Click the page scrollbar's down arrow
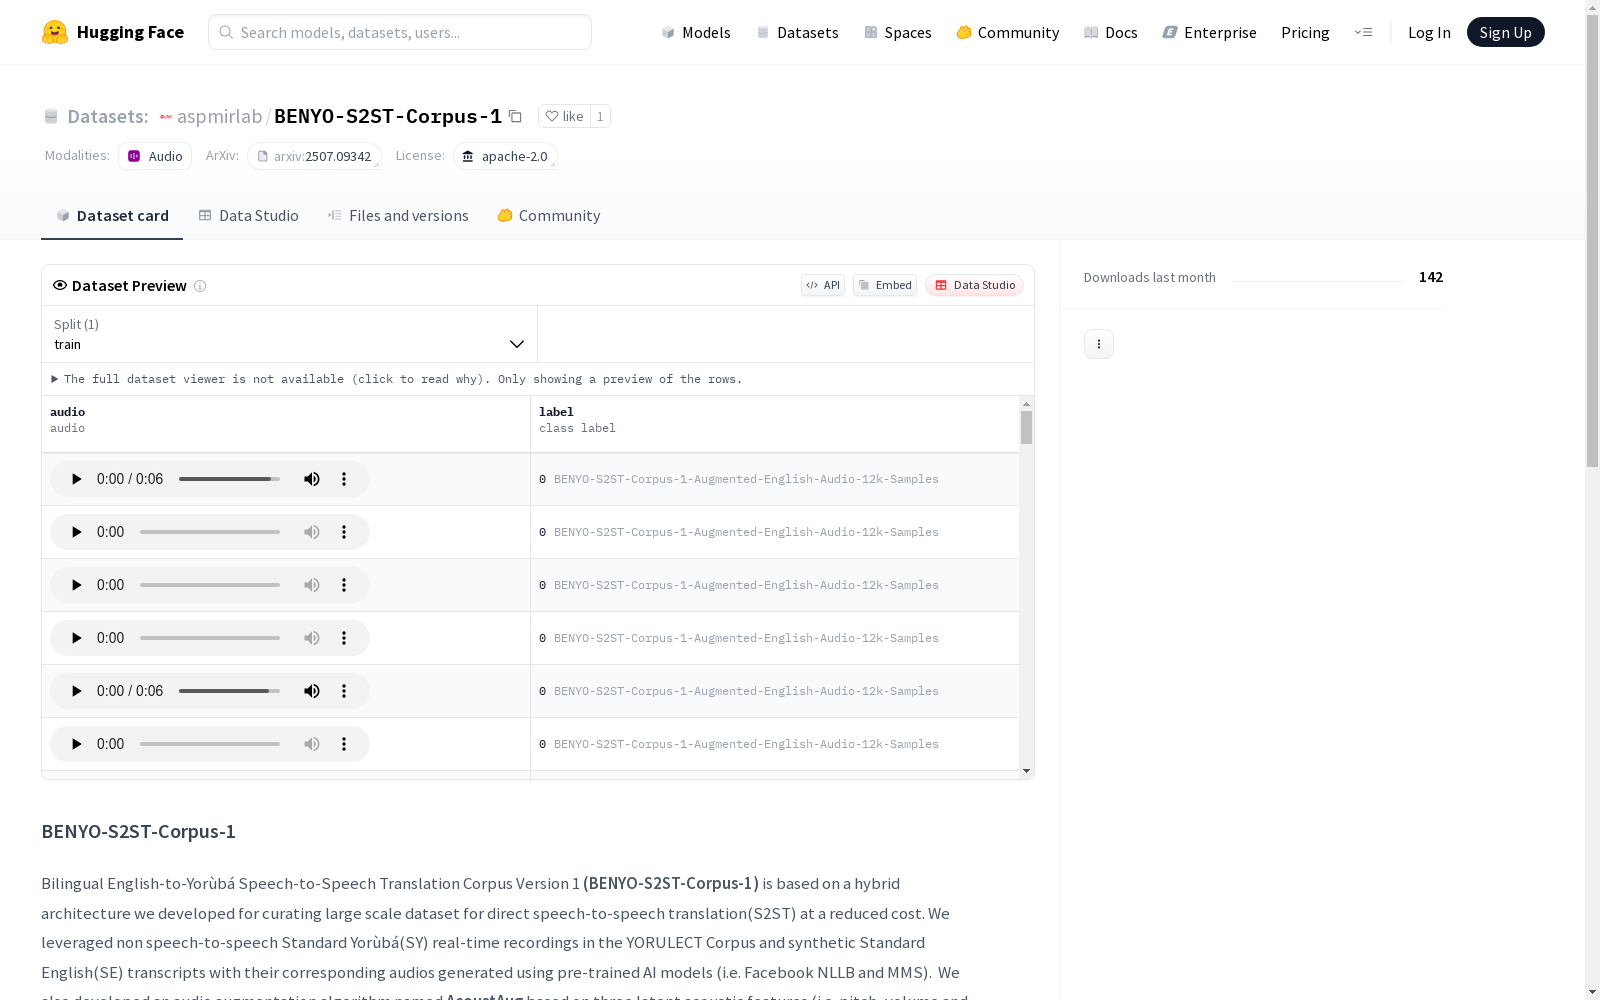Screen dimensions: 1600x1000 click(1592, 992)
